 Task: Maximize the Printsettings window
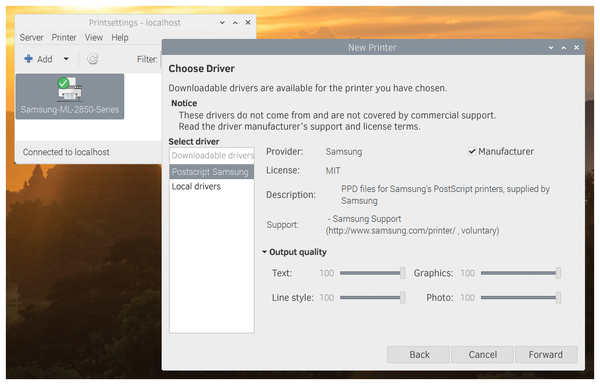pos(235,23)
